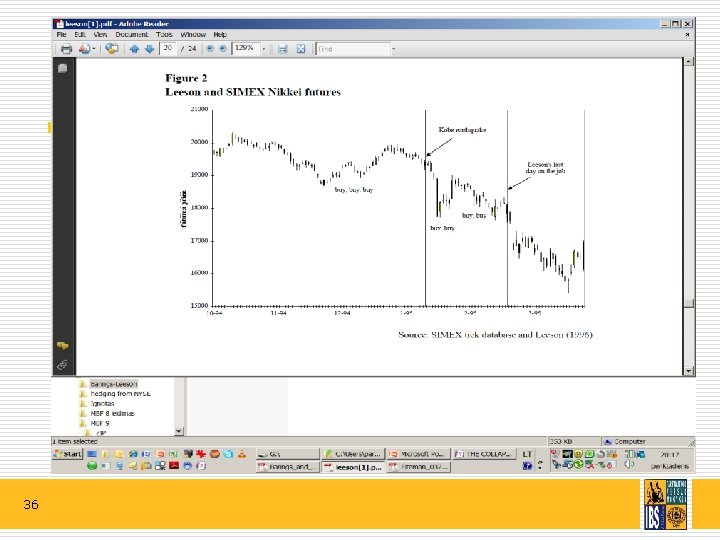
Task: Select the NBF 8 leidimas folder
Action: tap(112, 413)
